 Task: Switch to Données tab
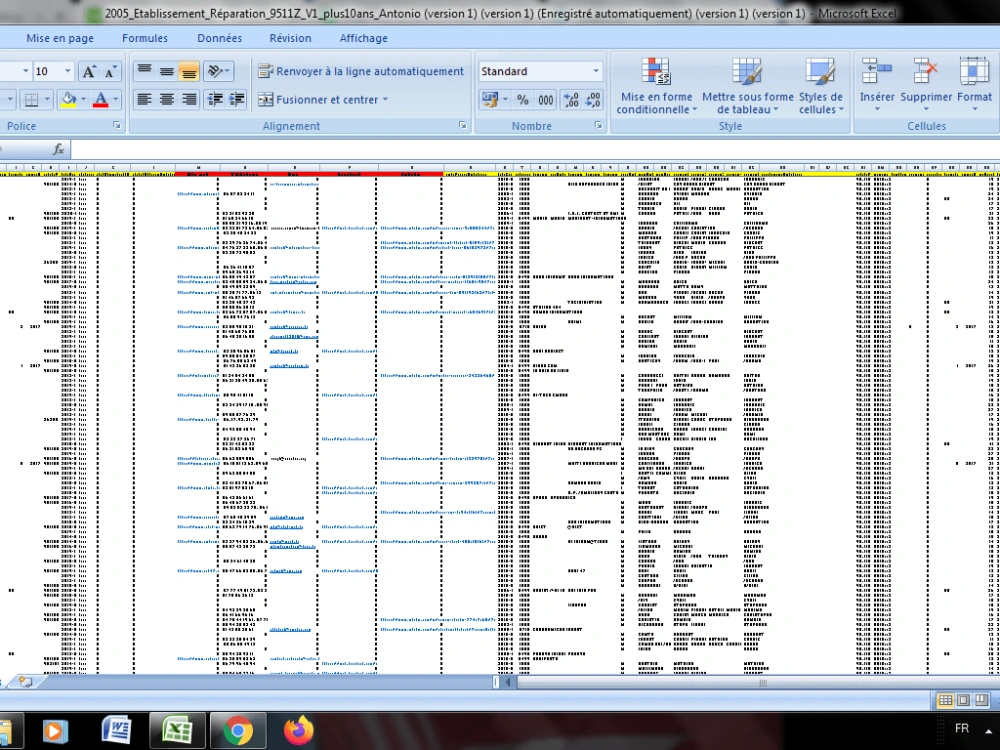click(x=219, y=38)
